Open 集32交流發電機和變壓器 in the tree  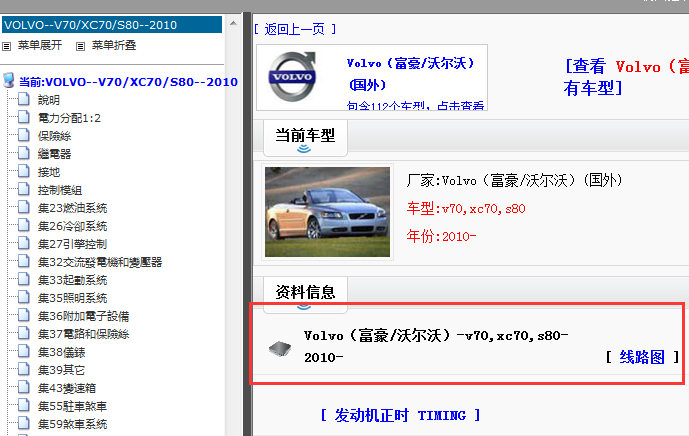[100, 262]
